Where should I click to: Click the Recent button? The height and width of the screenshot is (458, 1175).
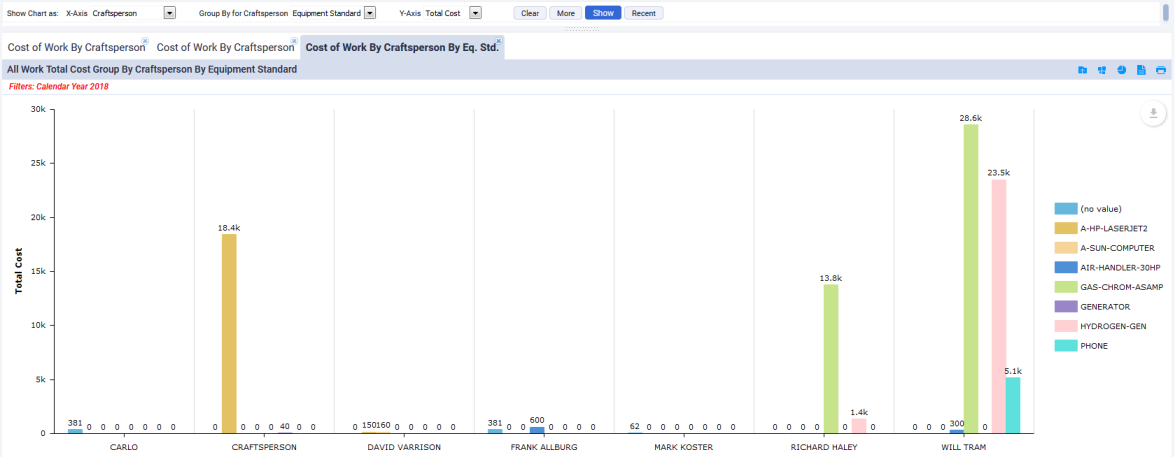643,13
